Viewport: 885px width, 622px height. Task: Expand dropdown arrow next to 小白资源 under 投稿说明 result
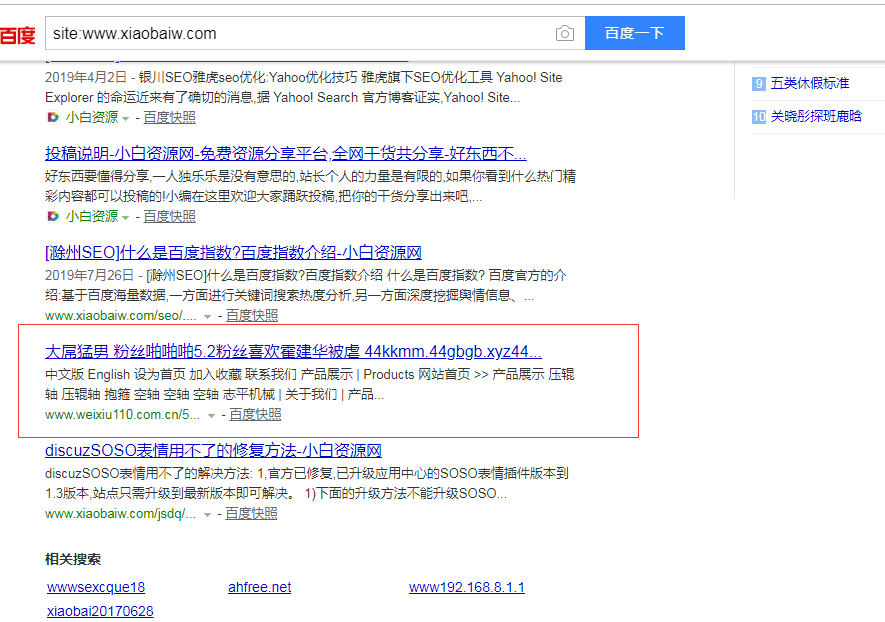[x=125, y=218]
